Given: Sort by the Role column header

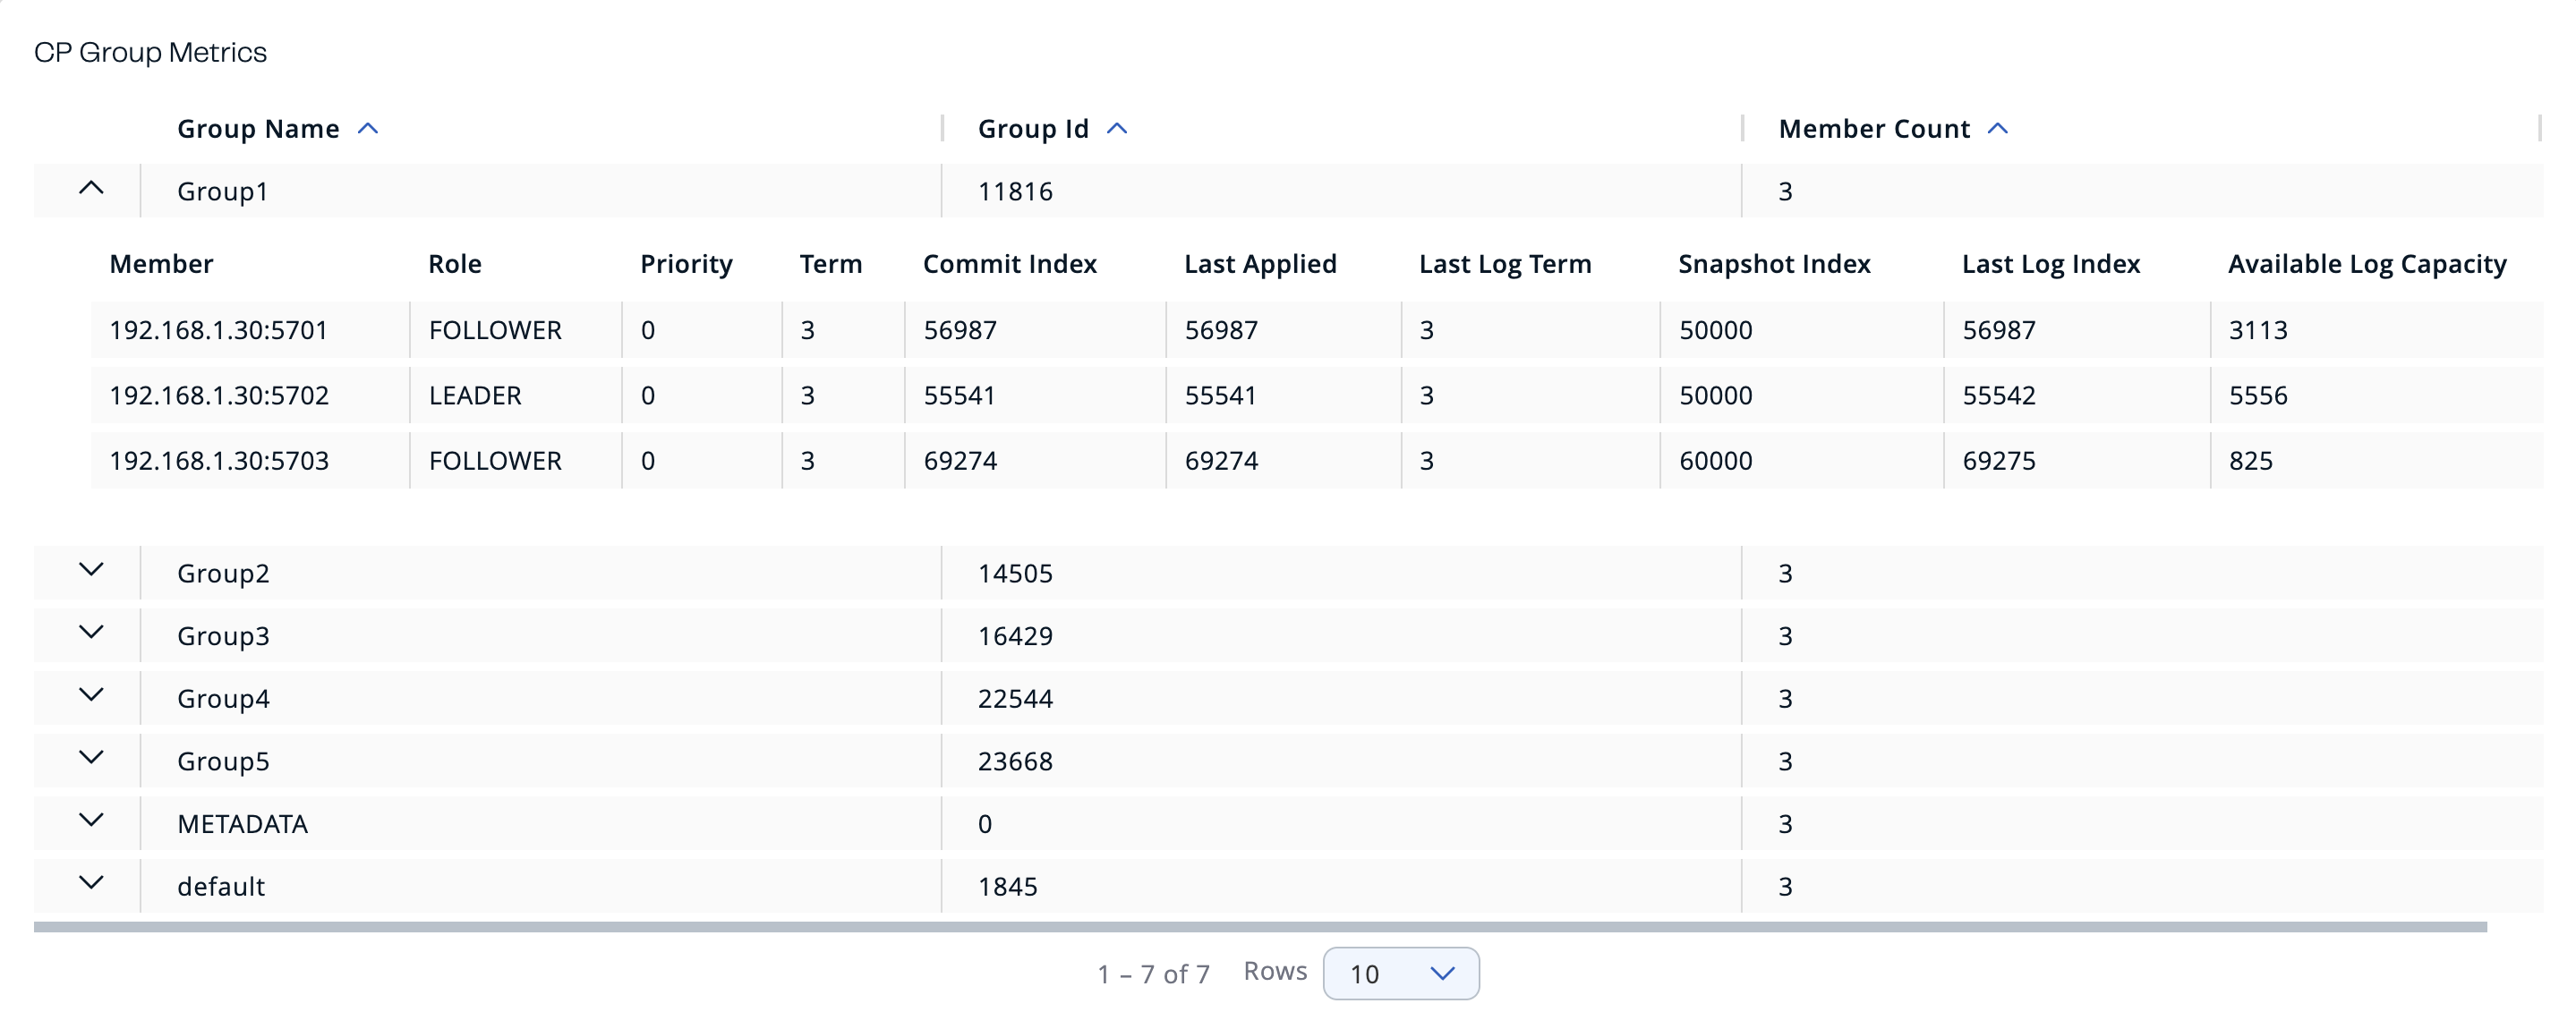Looking at the screenshot, I should click(455, 263).
